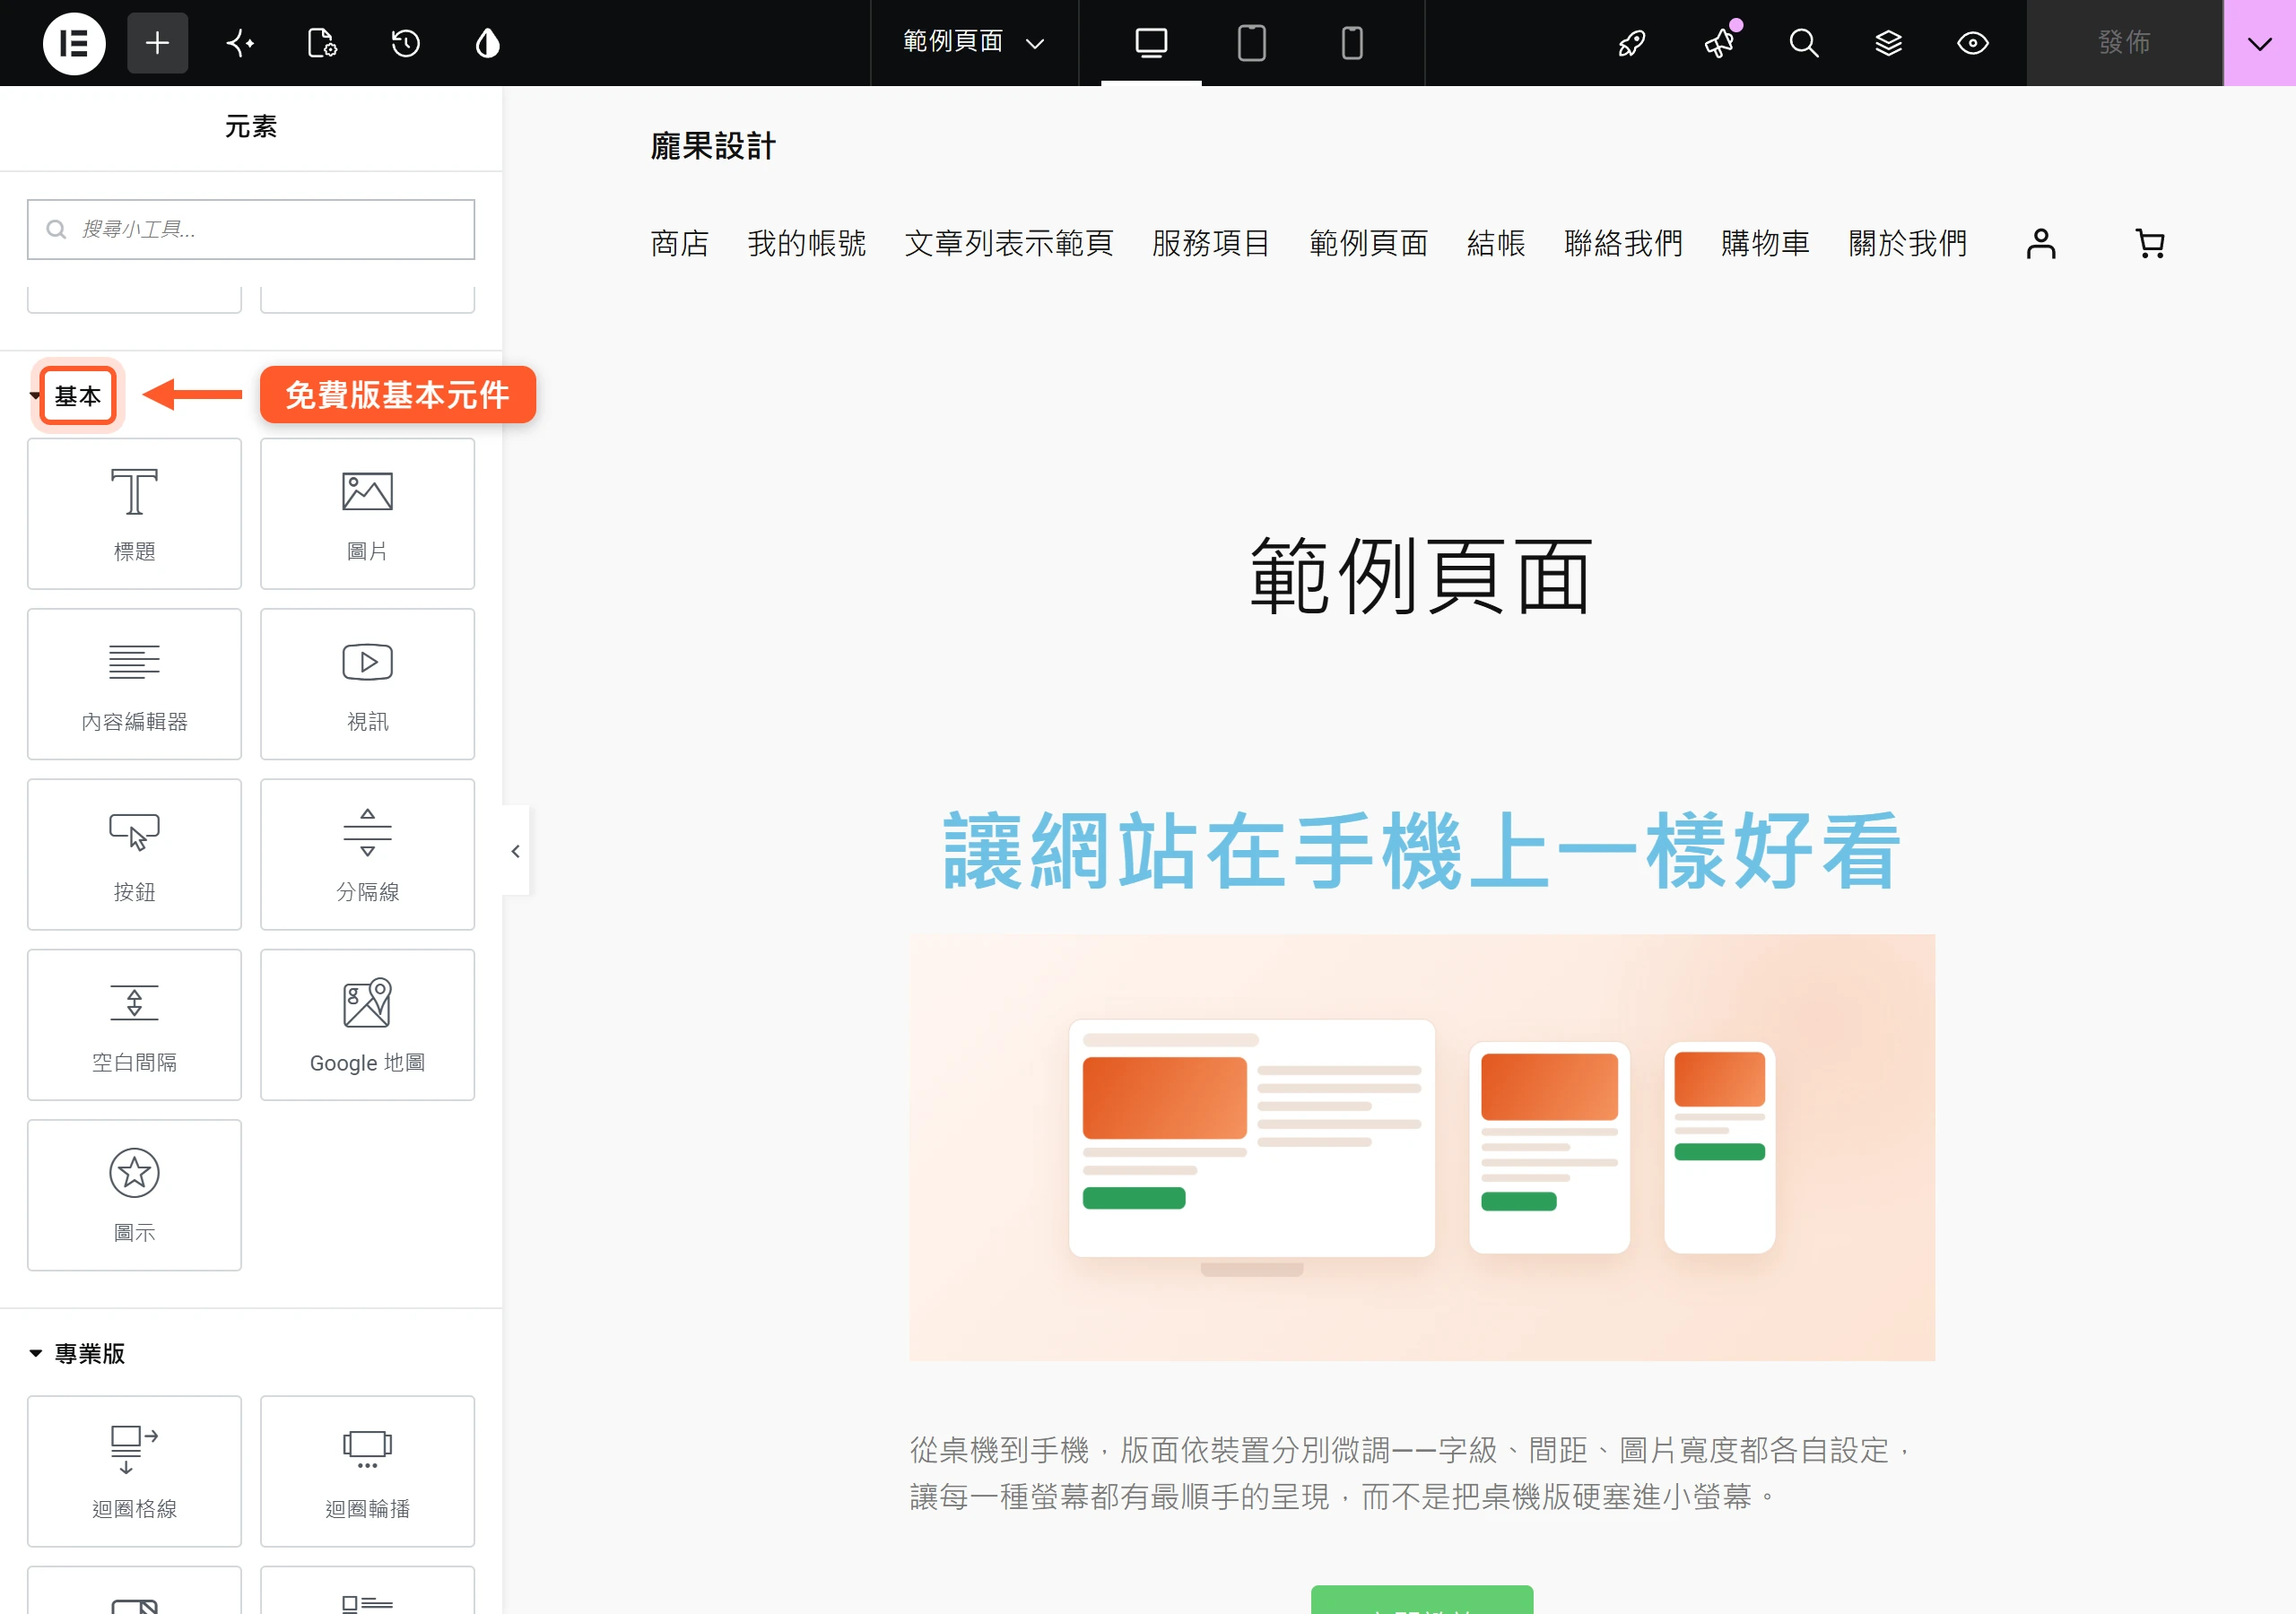
Task: Open the structure layers navigator
Action: (x=1888, y=43)
